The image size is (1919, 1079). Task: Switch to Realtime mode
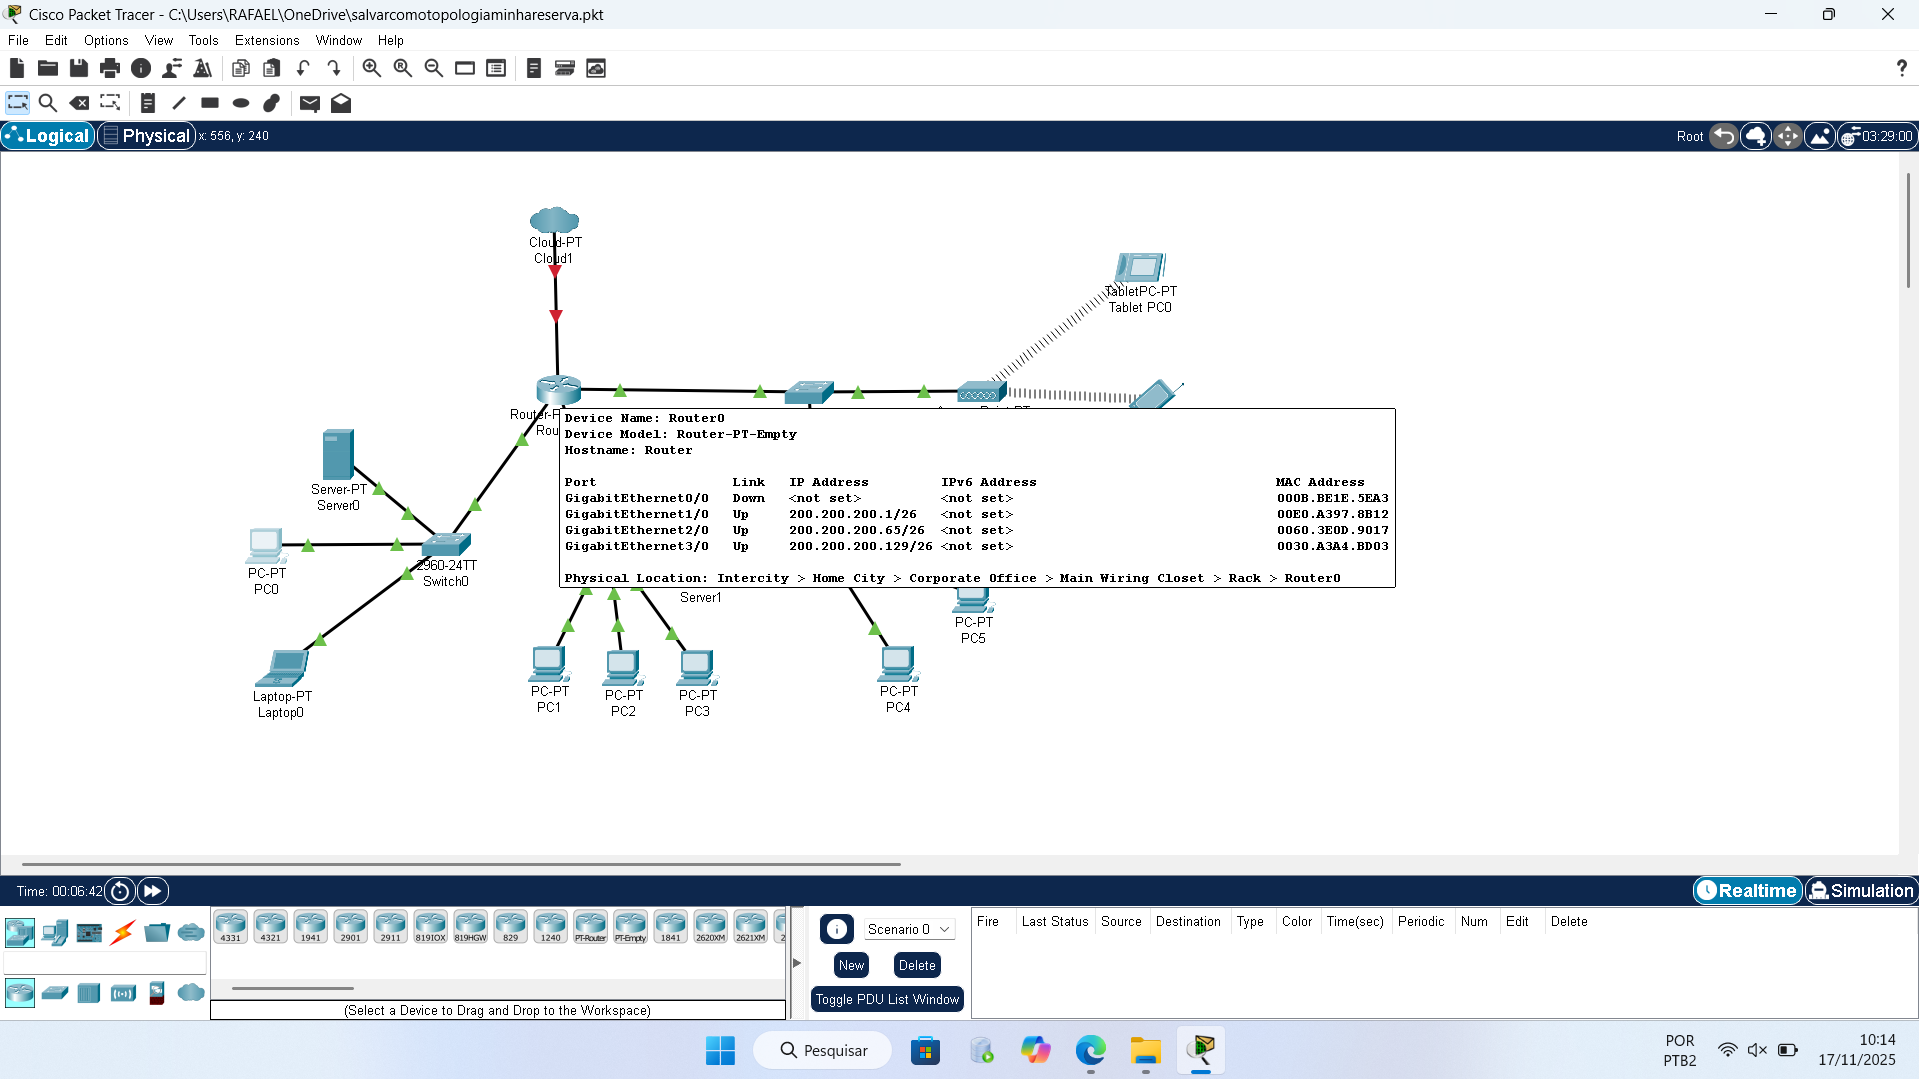pos(1747,891)
